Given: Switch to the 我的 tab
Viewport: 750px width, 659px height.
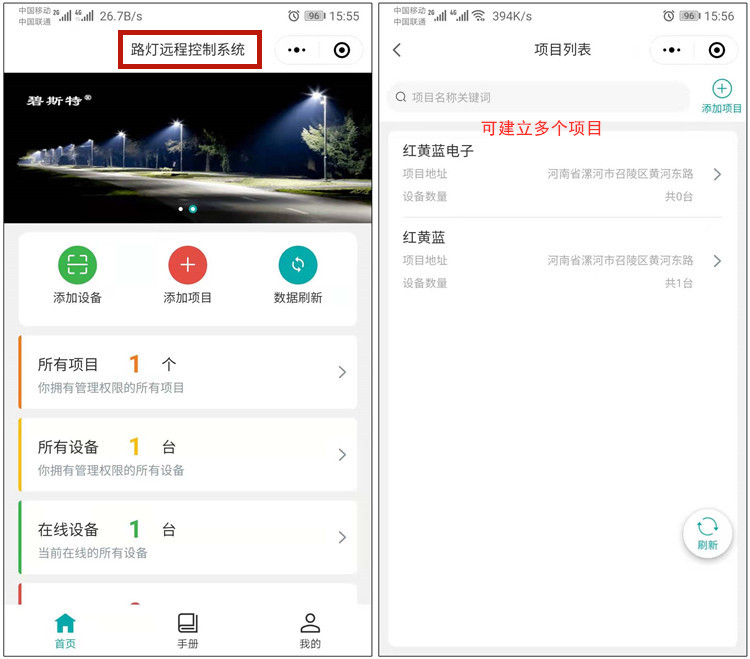Looking at the screenshot, I should [310, 630].
